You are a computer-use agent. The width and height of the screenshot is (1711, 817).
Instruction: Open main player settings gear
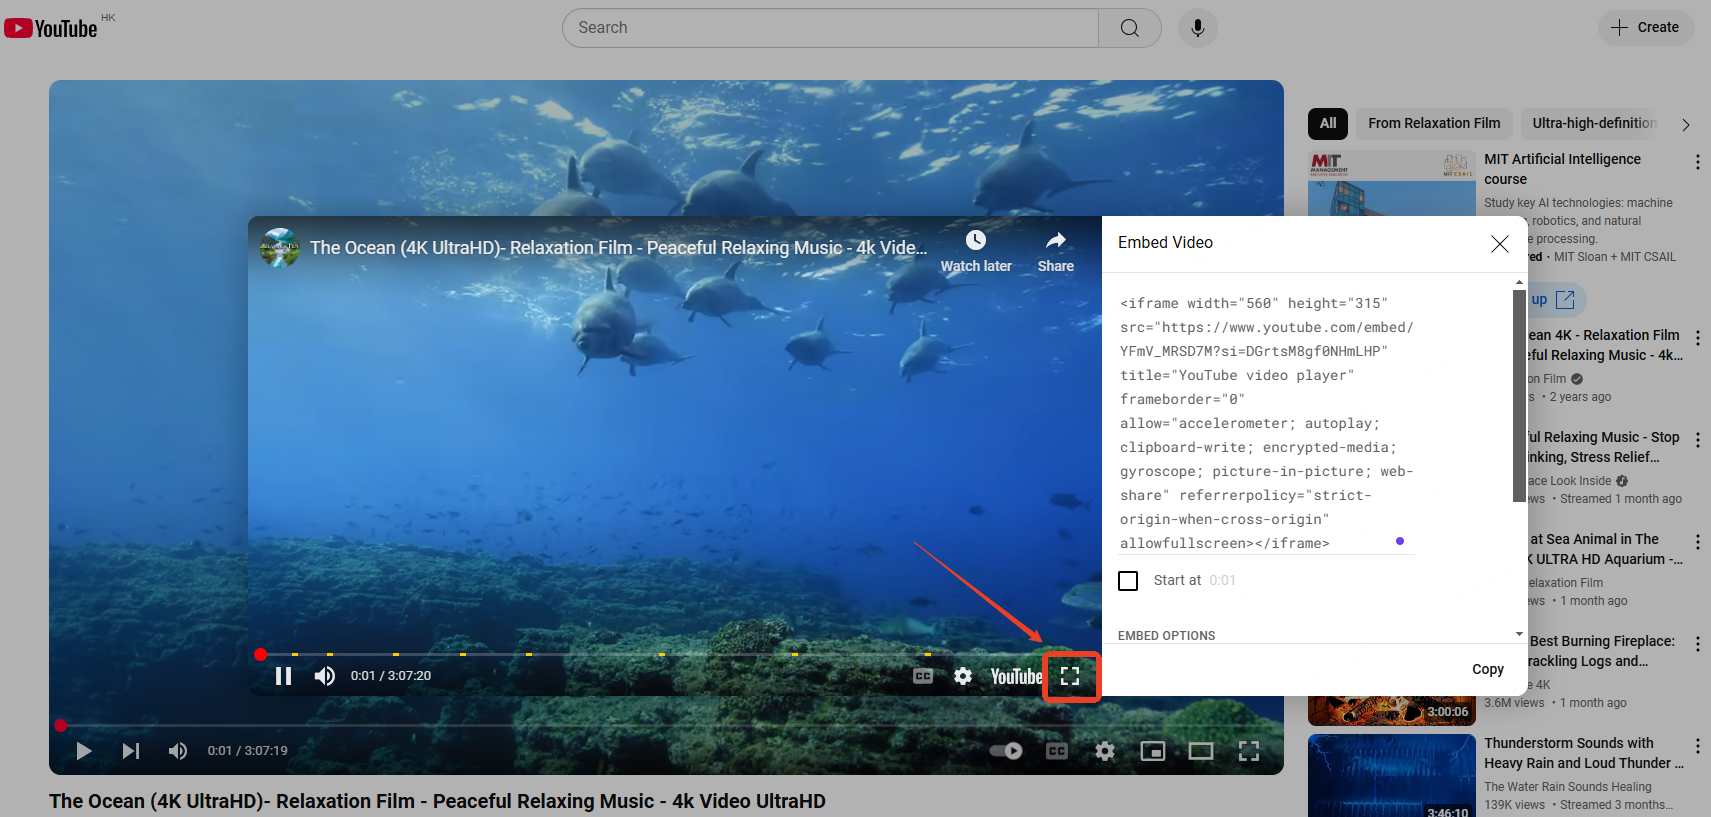tap(1105, 751)
